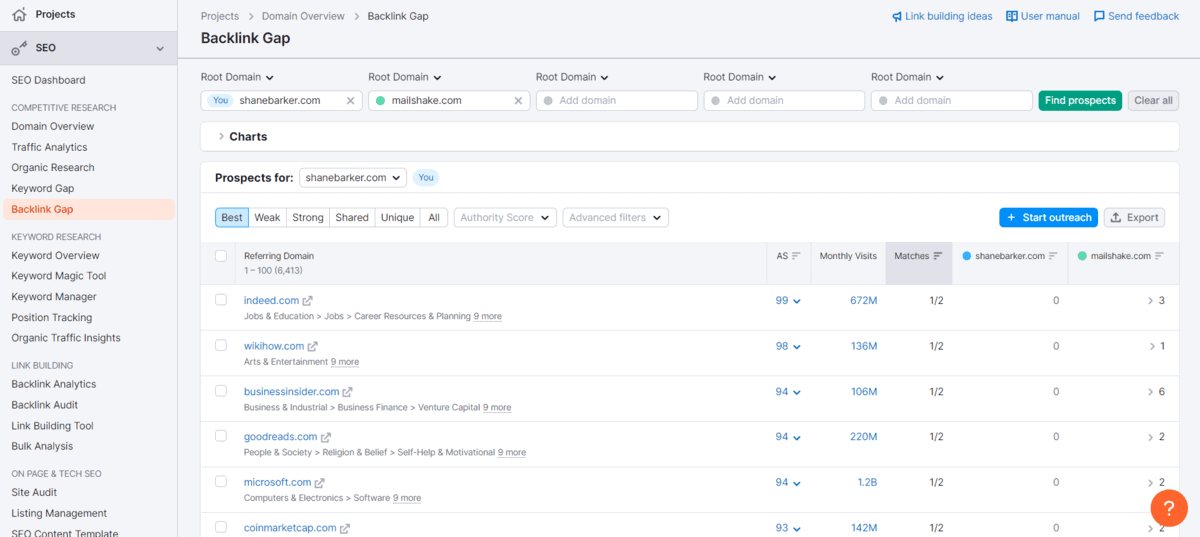Sort by AS column icon

(x=796, y=257)
